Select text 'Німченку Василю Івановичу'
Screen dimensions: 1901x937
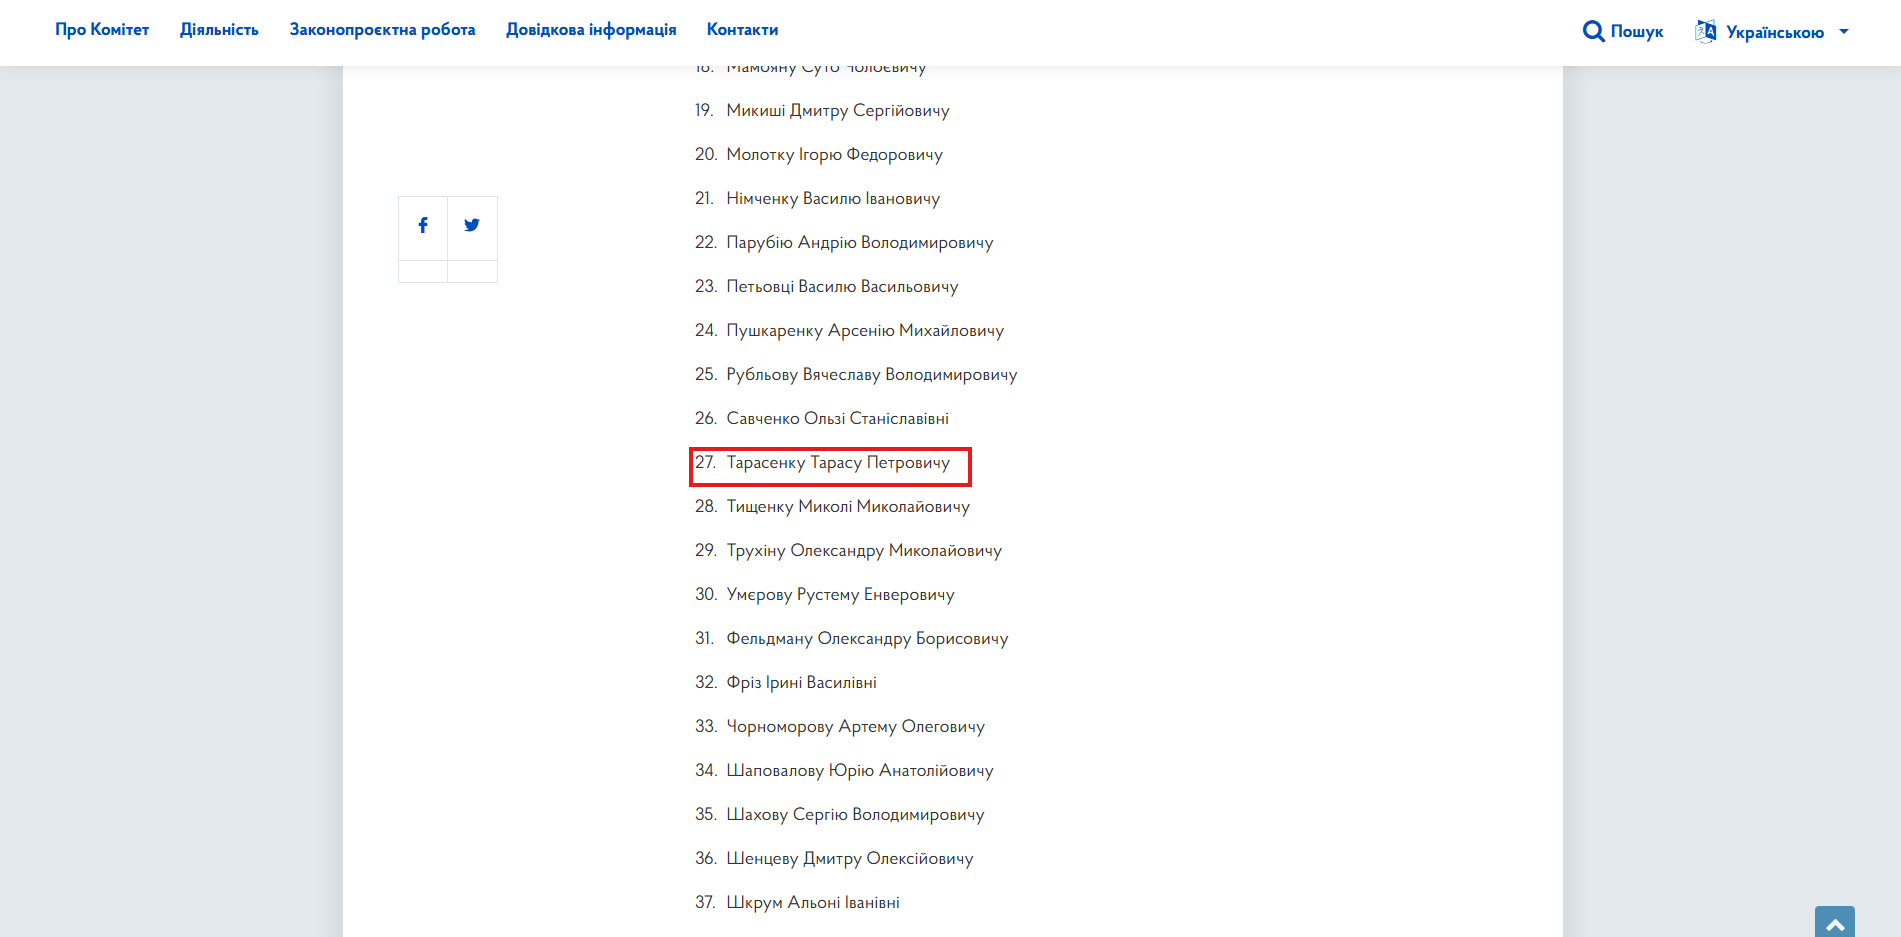click(833, 199)
